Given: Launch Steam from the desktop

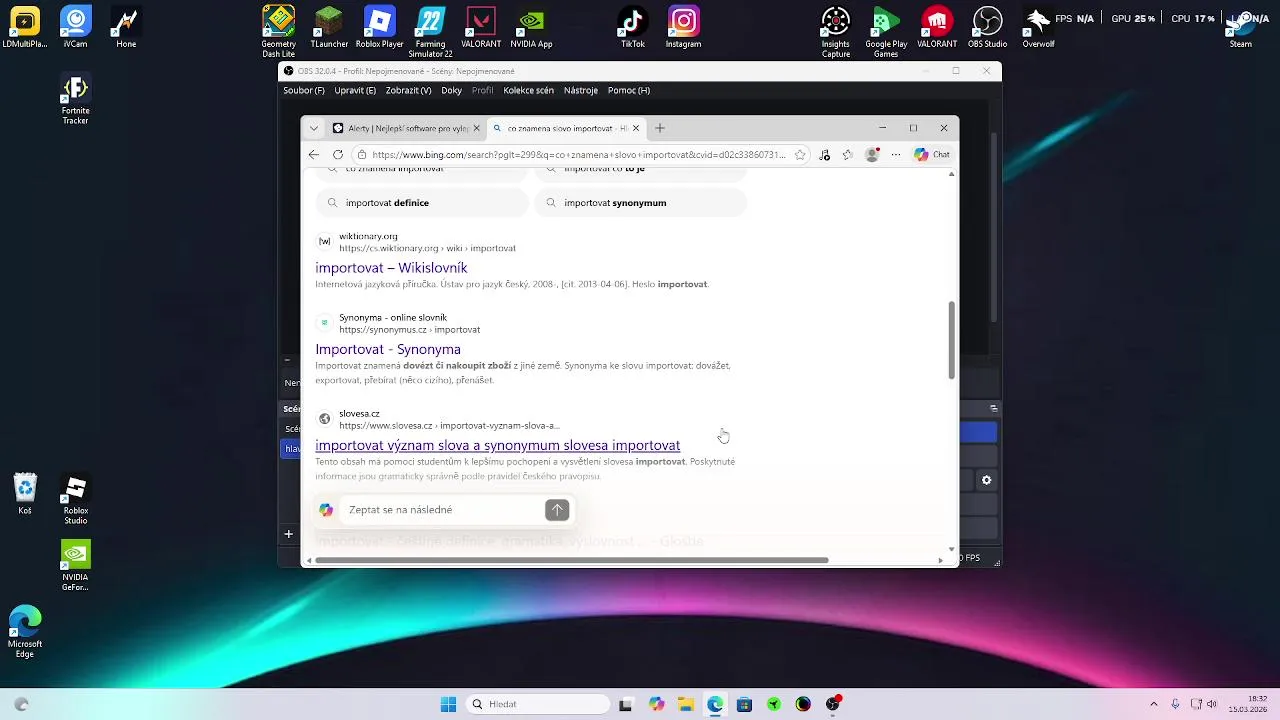Looking at the screenshot, I should (1241, 27).
